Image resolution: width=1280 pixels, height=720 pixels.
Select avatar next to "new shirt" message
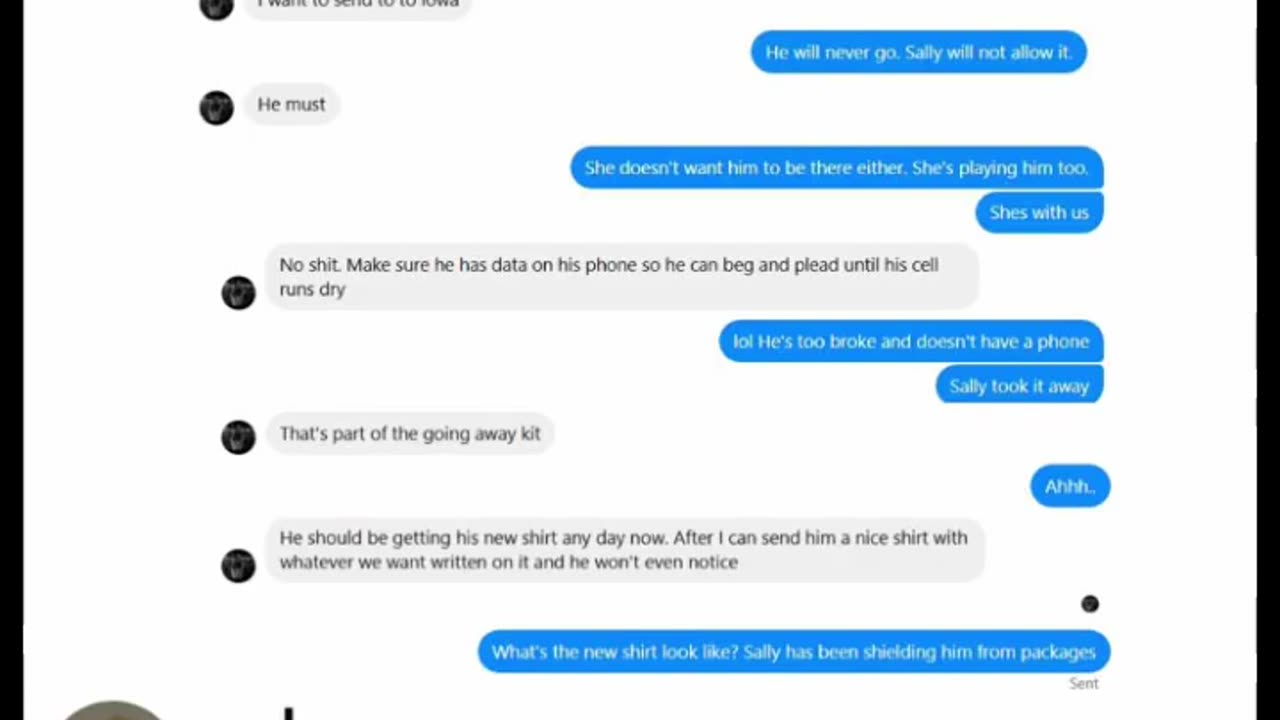pyautogui.click(x=238, y=565)
